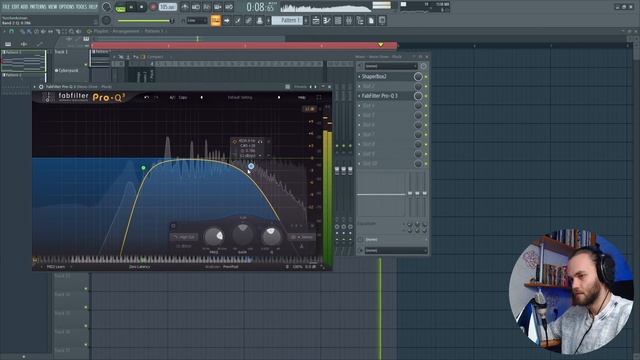640x360 pixels.
Task: Click the Play/Pause transport button
Action: [x=131, y=7]
